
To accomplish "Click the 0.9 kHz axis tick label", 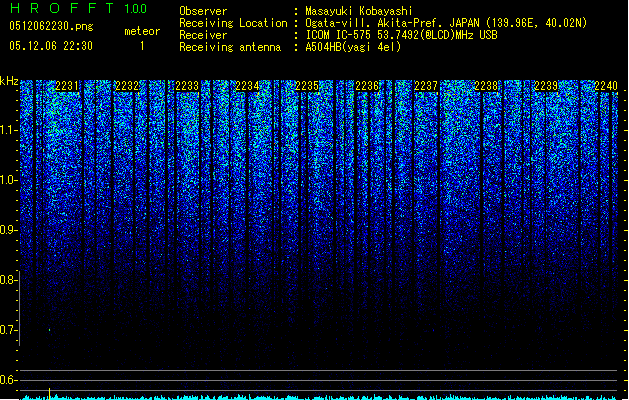I will coord(9,230).
